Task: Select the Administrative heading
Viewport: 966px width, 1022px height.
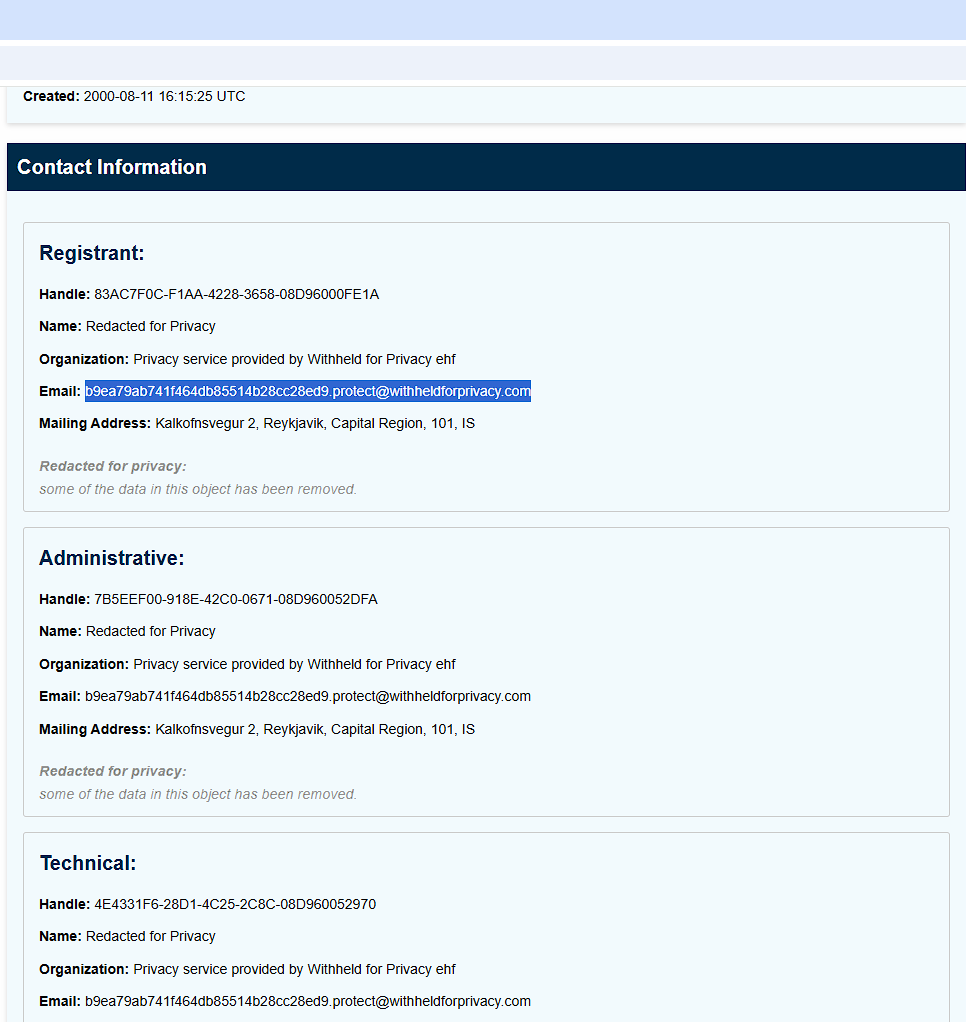Action: [111, 558]
